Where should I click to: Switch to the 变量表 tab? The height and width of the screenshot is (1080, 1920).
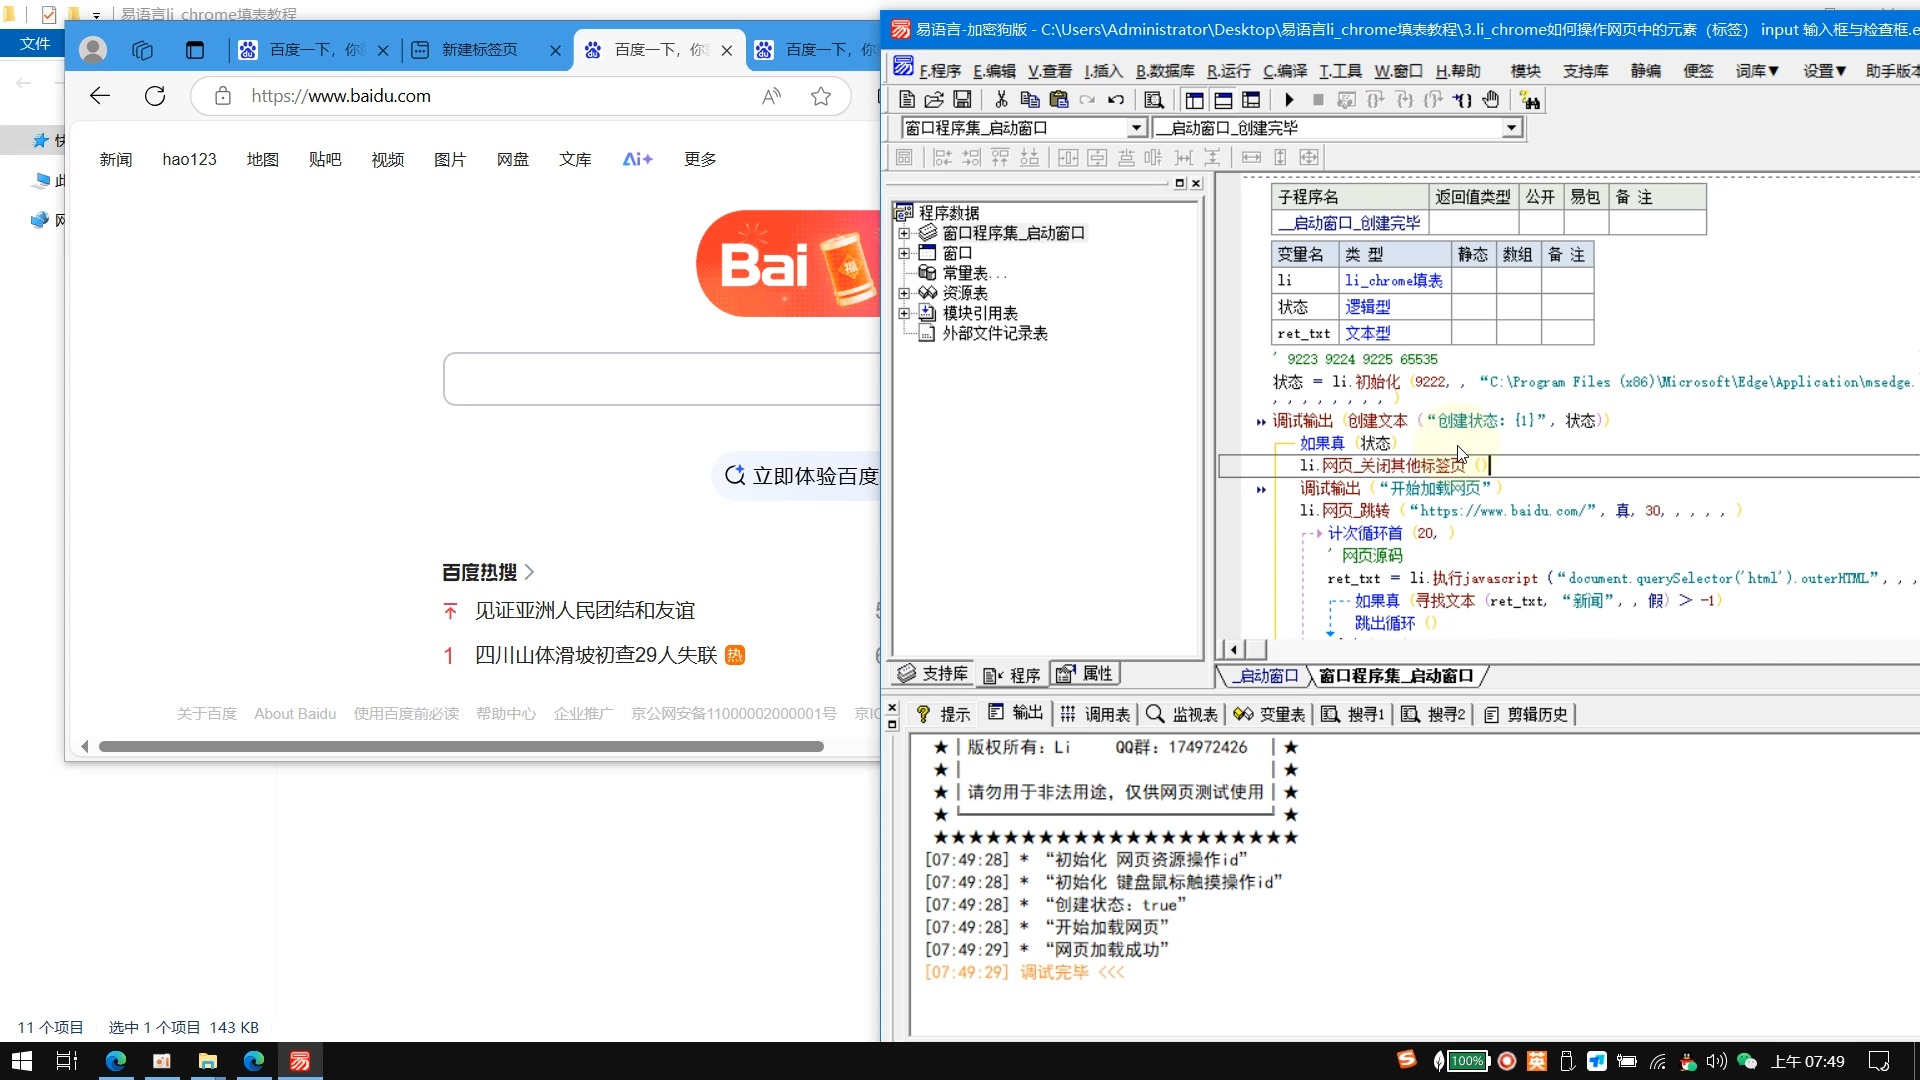click(x=1270, y=714)
